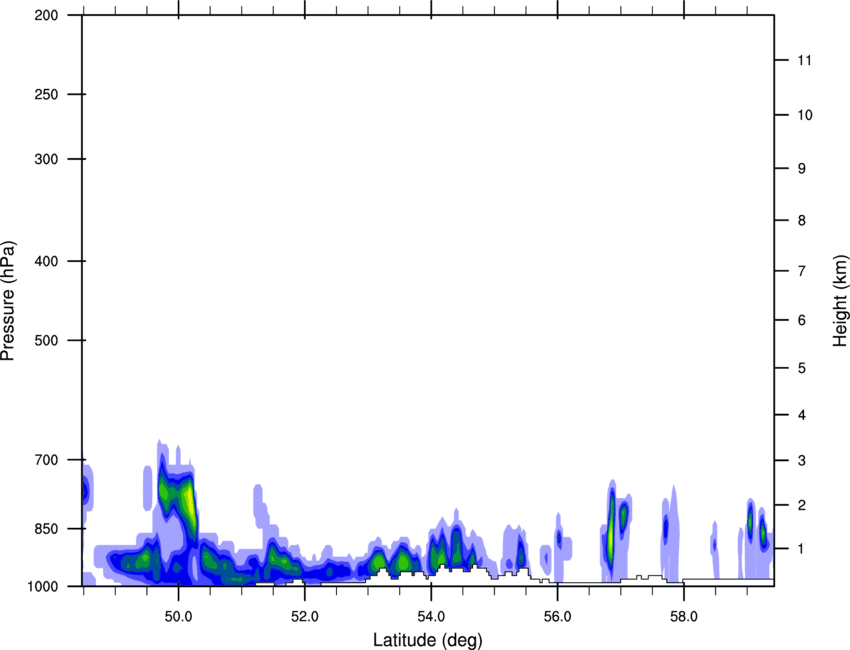Select the 1000 pressure tick label
This screenshot has width=850, height=650.
pyautogui.click(x=43, y=587)
